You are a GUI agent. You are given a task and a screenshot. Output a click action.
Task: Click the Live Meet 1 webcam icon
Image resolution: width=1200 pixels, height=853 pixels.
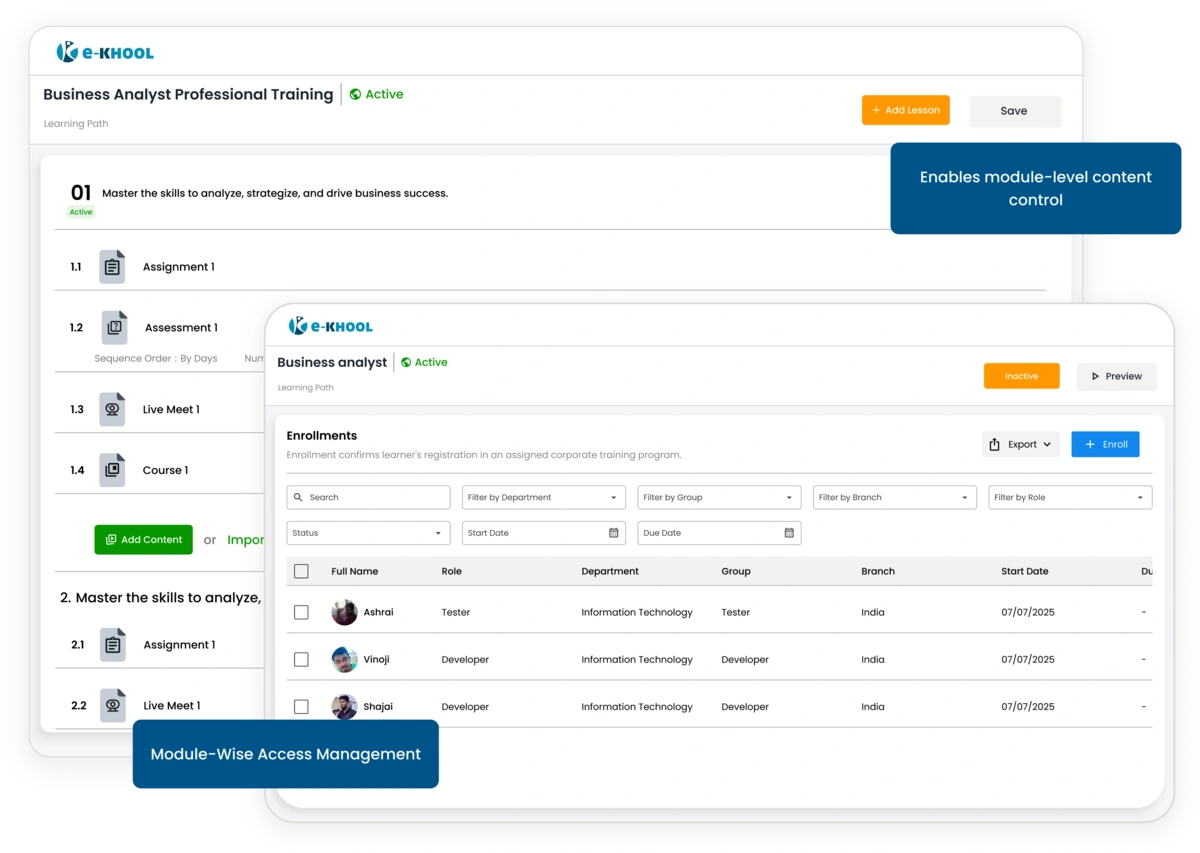[x=112, y=408]
